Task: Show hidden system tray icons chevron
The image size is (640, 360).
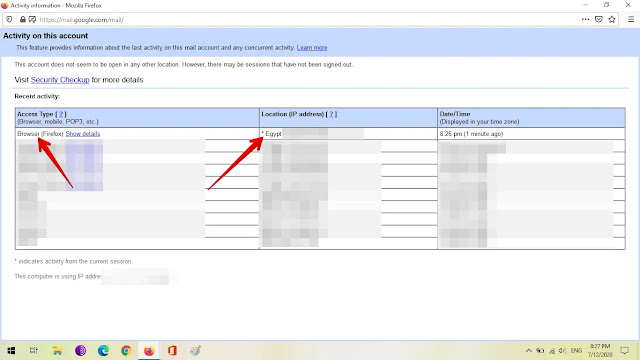Action: [x=529, y=351]
